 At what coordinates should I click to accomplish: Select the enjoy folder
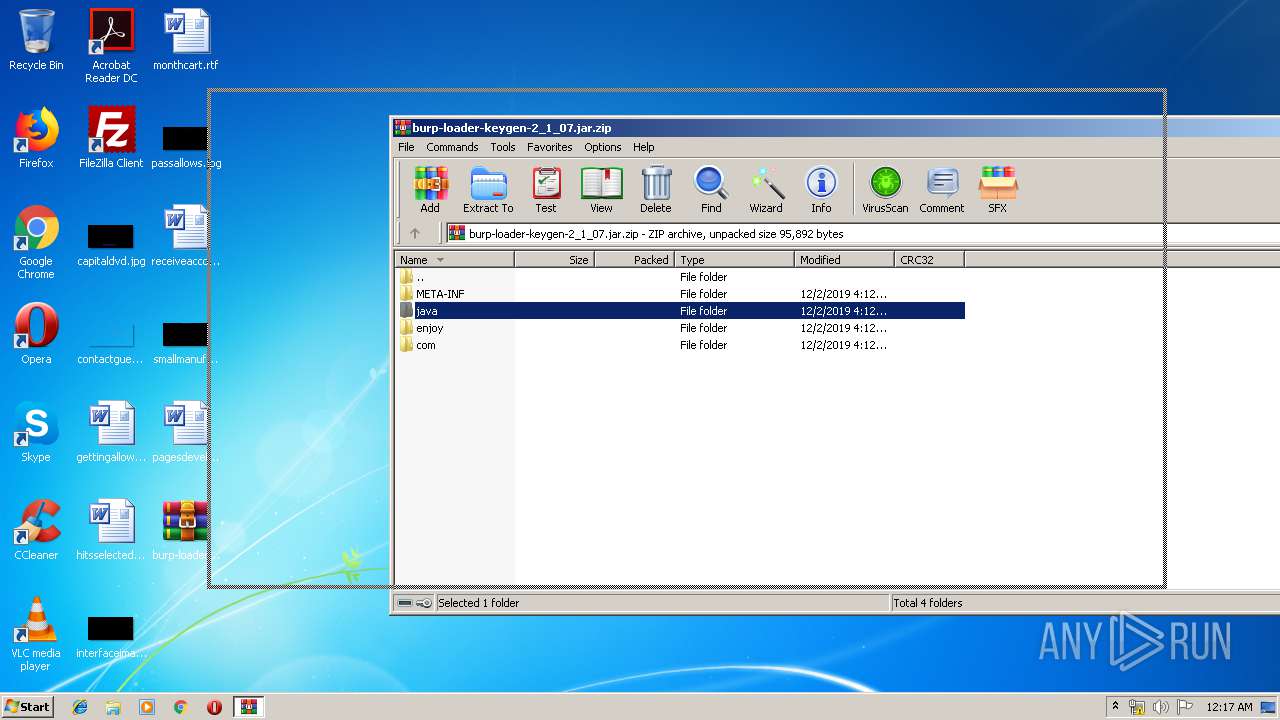tap(680, 328)
